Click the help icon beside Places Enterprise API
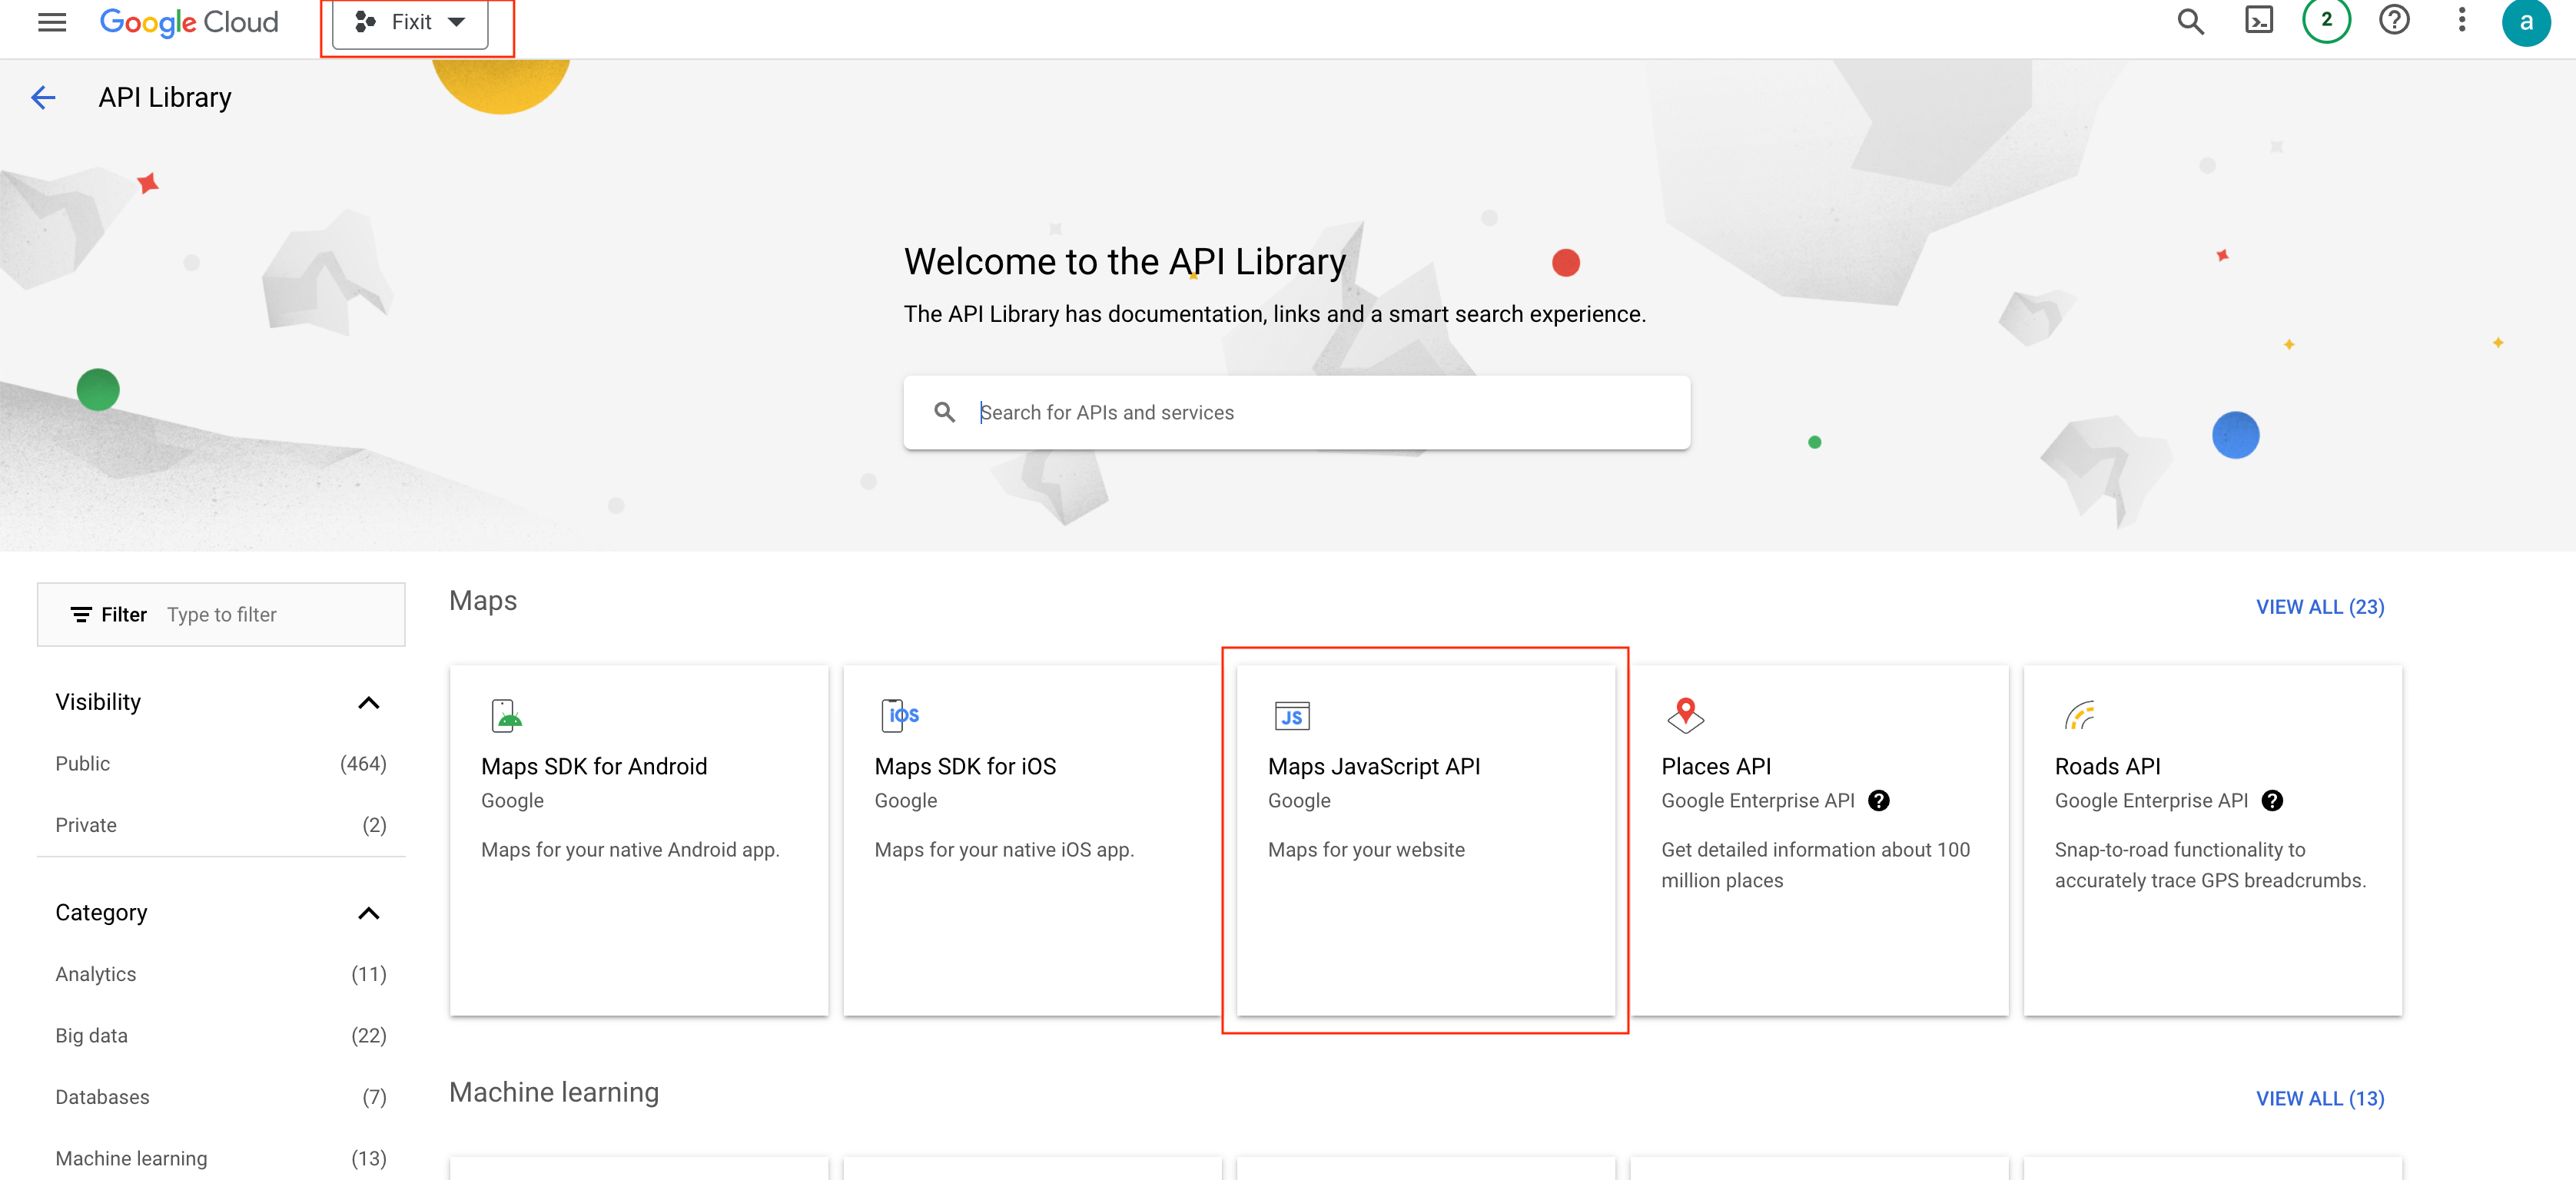The width and height of the screenshot is (2576, 1180). click(1879, 800)
